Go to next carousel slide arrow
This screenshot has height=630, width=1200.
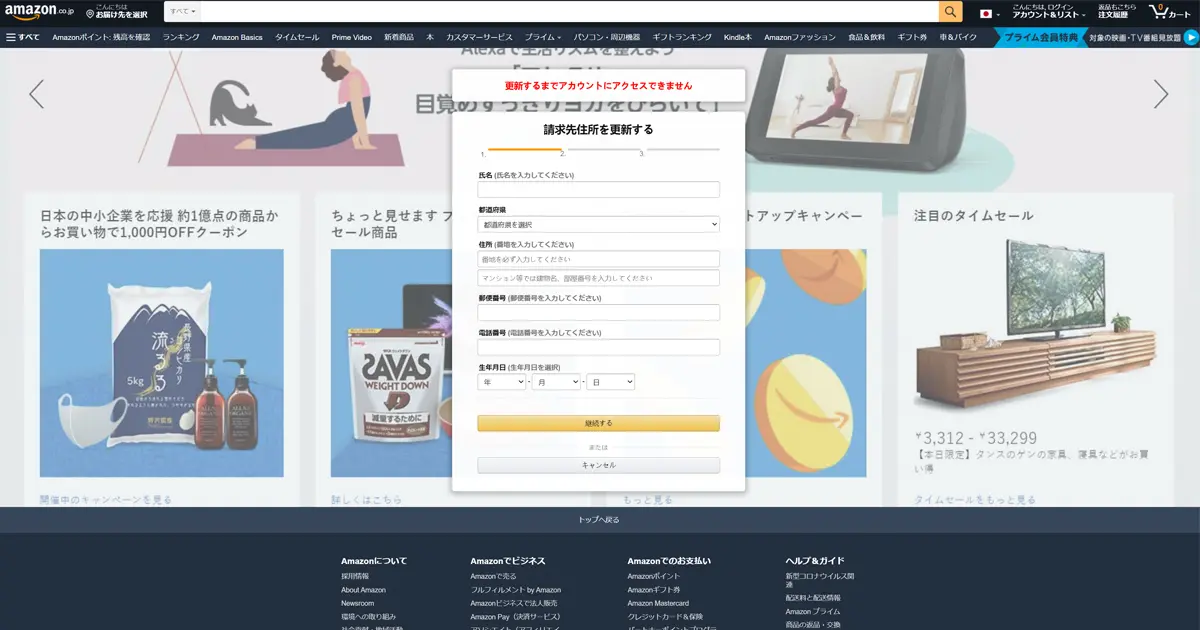click(x=1160, y=94)
